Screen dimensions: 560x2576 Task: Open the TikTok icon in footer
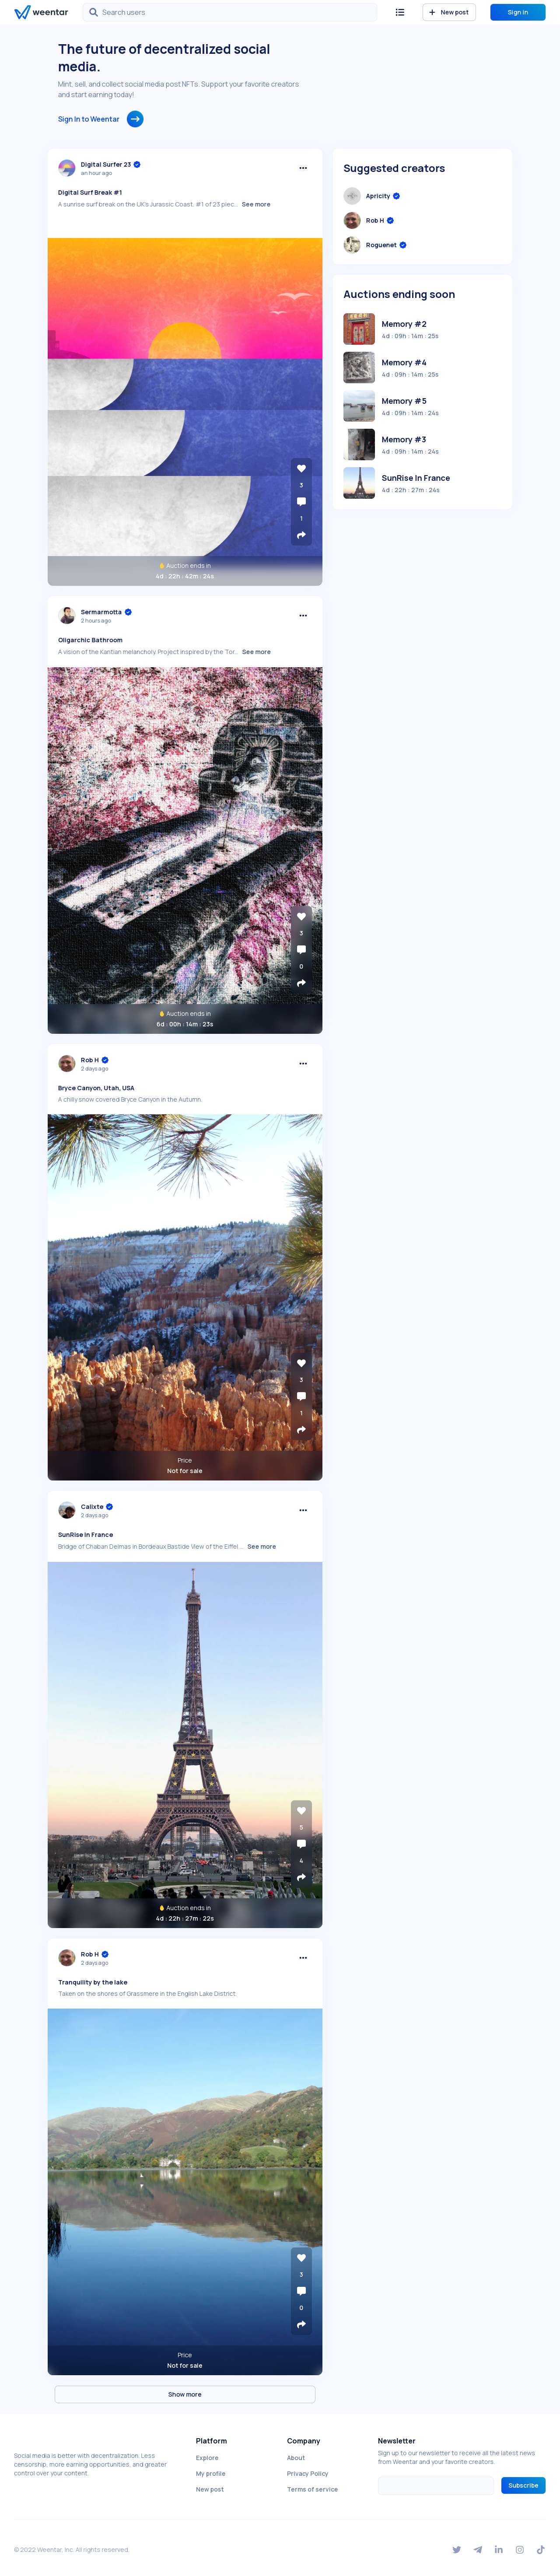540,2549
